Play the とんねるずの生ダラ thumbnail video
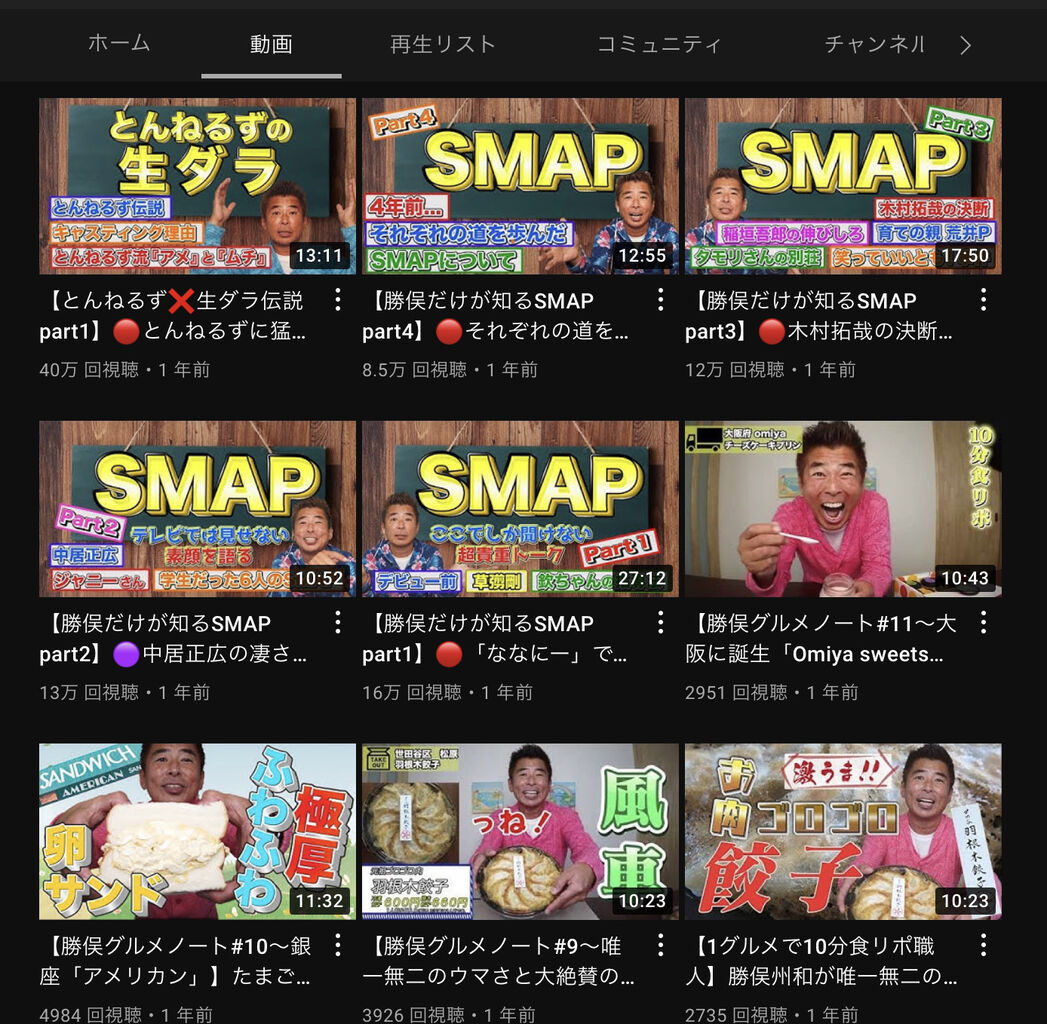The width and height of the screenshot is (1047, 1024). click(x=198, y=186)
